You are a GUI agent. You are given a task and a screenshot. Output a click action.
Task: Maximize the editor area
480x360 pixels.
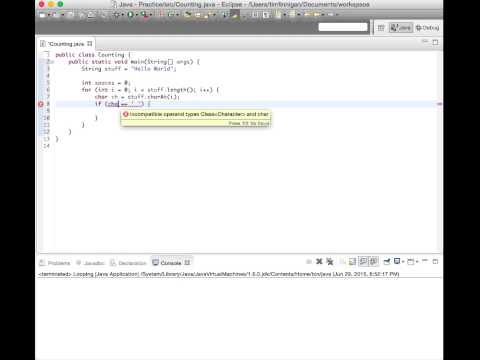click(435, 42)
